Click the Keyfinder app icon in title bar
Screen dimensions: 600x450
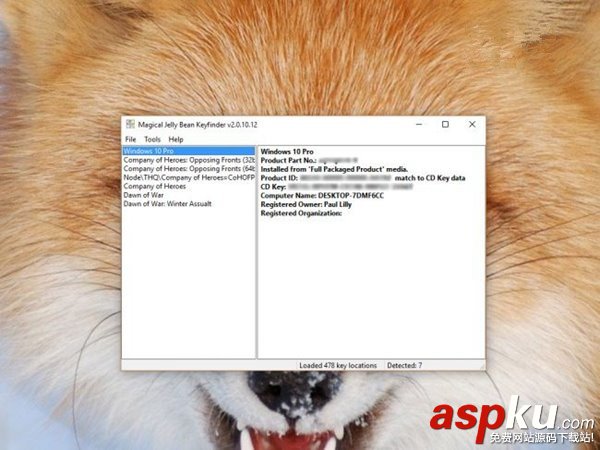tap(130, 124)
